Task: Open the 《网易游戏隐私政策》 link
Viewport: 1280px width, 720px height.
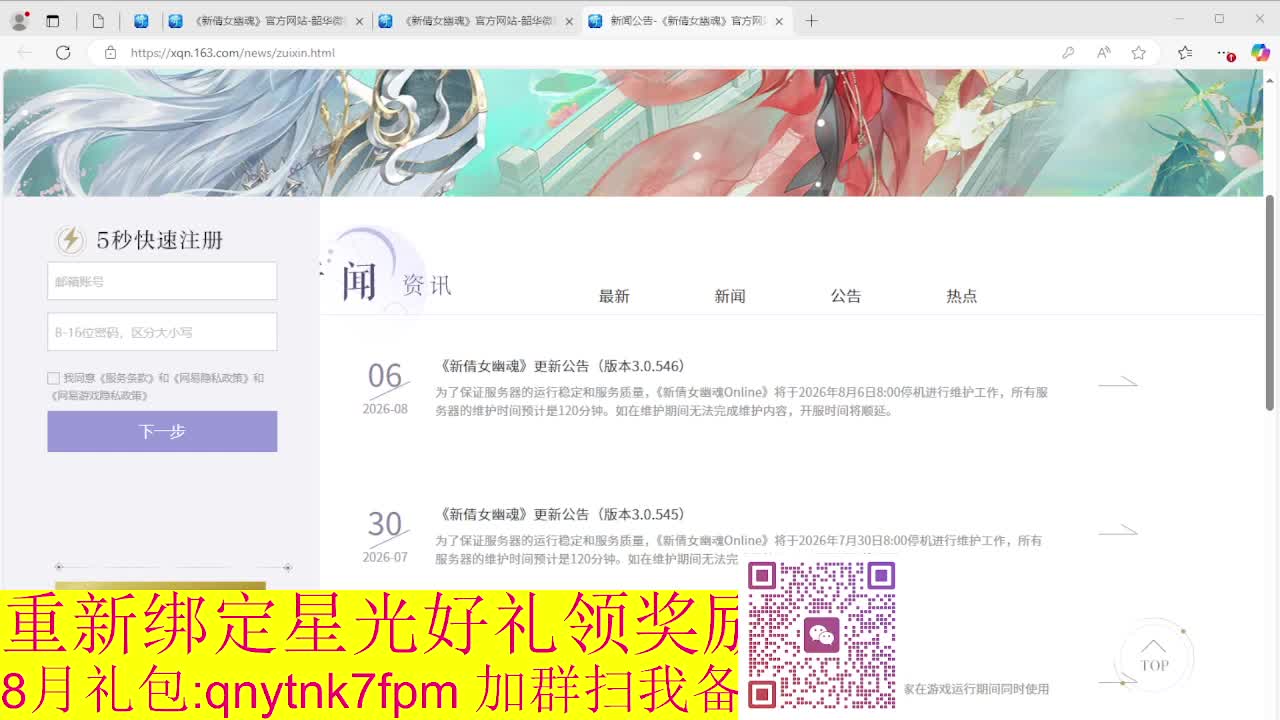Action: 99,395
